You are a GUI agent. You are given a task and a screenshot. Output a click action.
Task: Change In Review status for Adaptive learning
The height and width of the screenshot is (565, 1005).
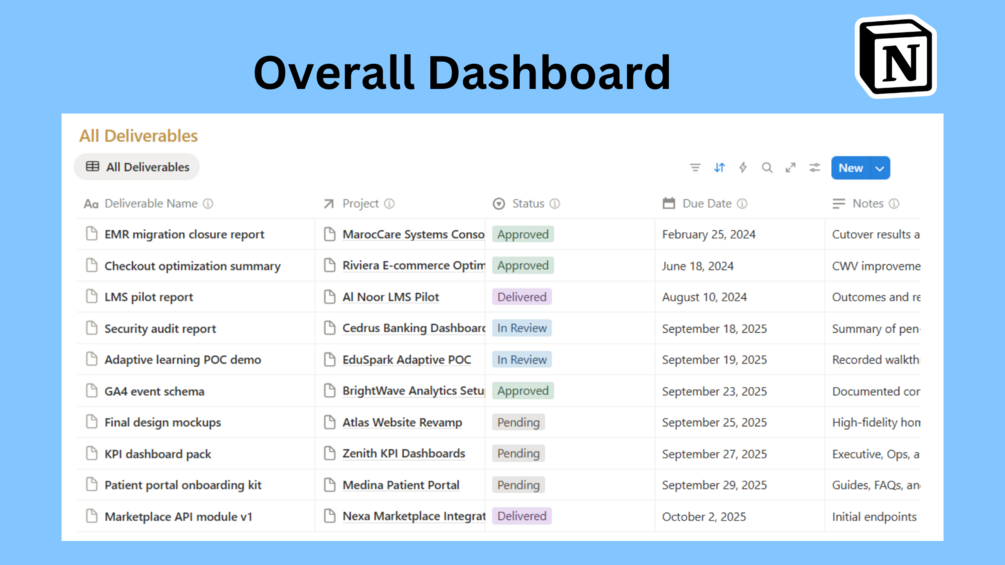pyautogui.click(x=522, y=360)
